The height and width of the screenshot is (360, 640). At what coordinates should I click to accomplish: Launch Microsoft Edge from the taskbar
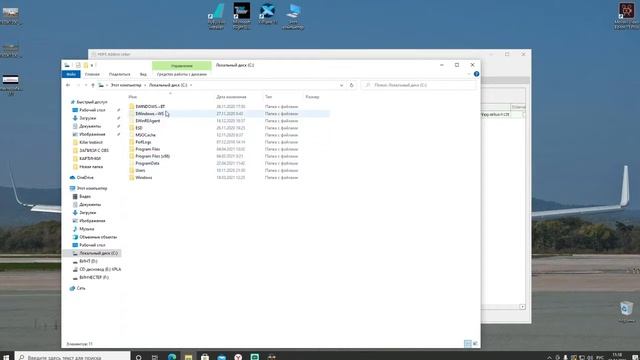point(172,357)
